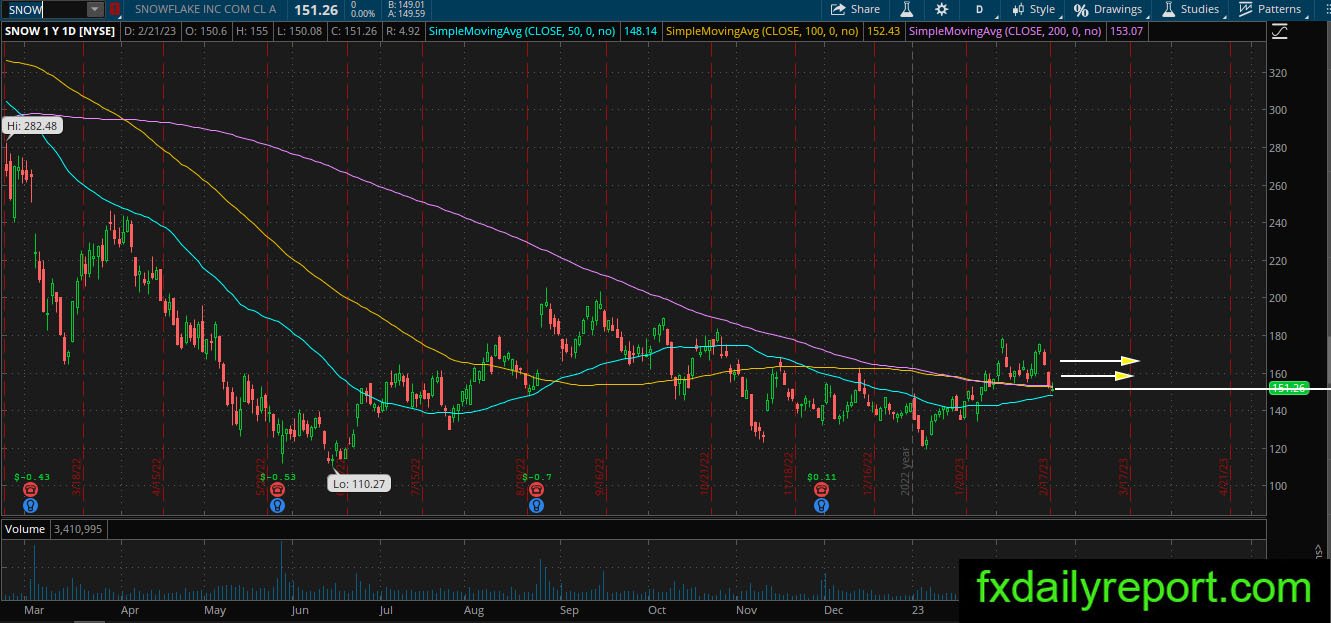Click the earnings phone icon below $0.11
1331x623 pixels.
[x=821, y=490]
